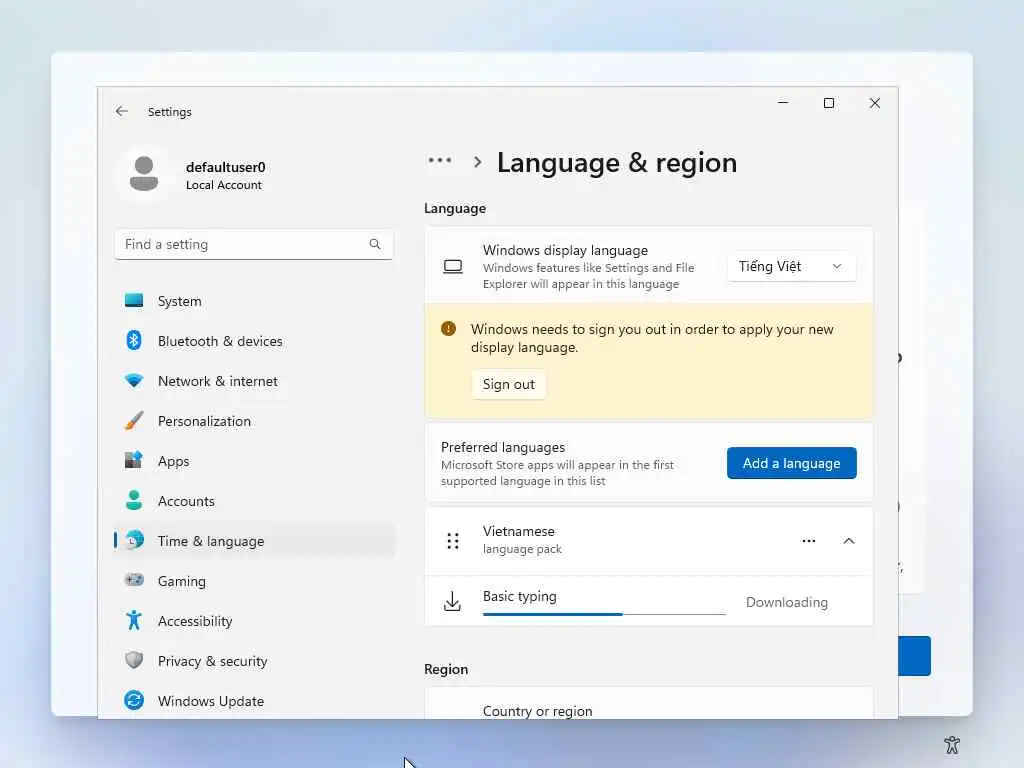Open Bluetooth & devices settings
Image resolution: width=1024 pixels, height=768 pixels.
click(x=255, y=341)
